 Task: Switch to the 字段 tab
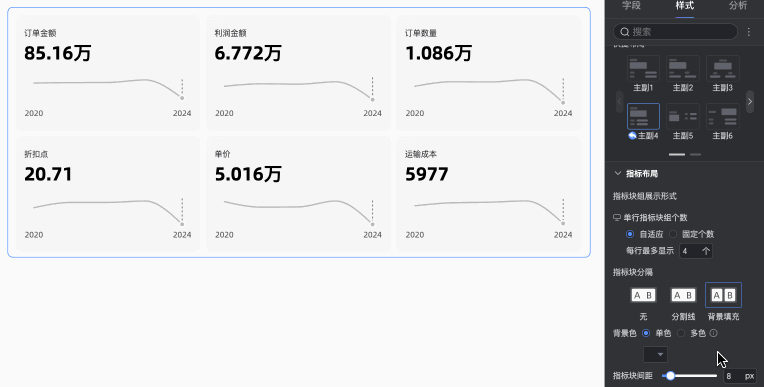point(631,6)
